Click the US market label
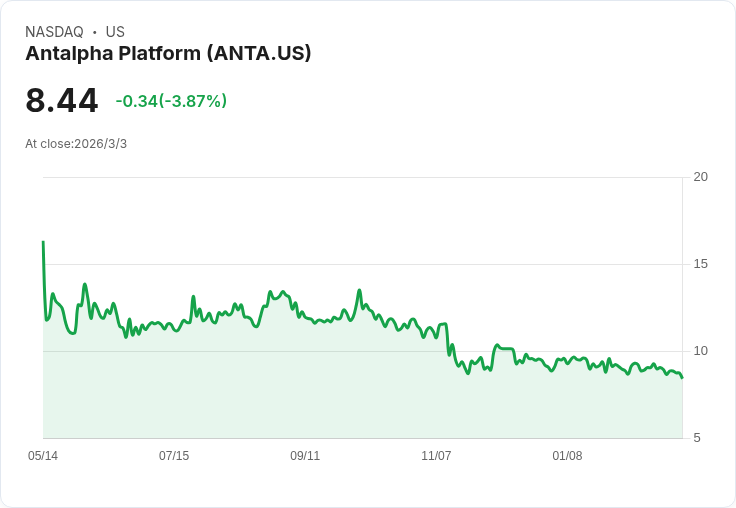 [x=115, y=32]
